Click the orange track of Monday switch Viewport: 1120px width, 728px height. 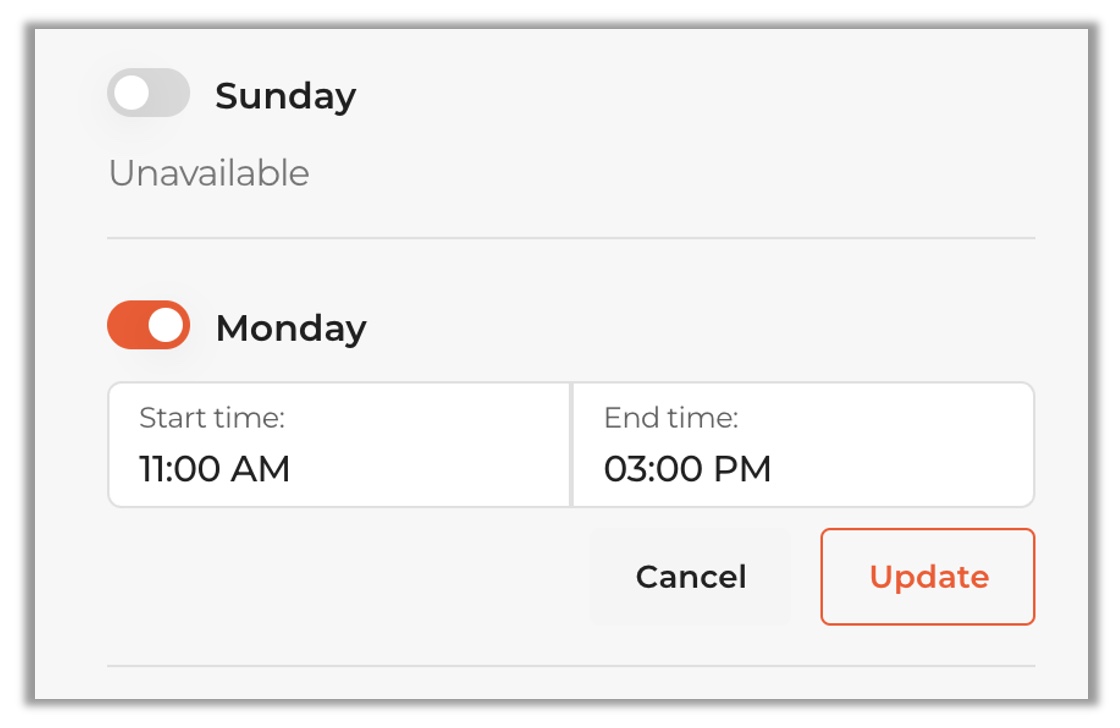point(126,325)
